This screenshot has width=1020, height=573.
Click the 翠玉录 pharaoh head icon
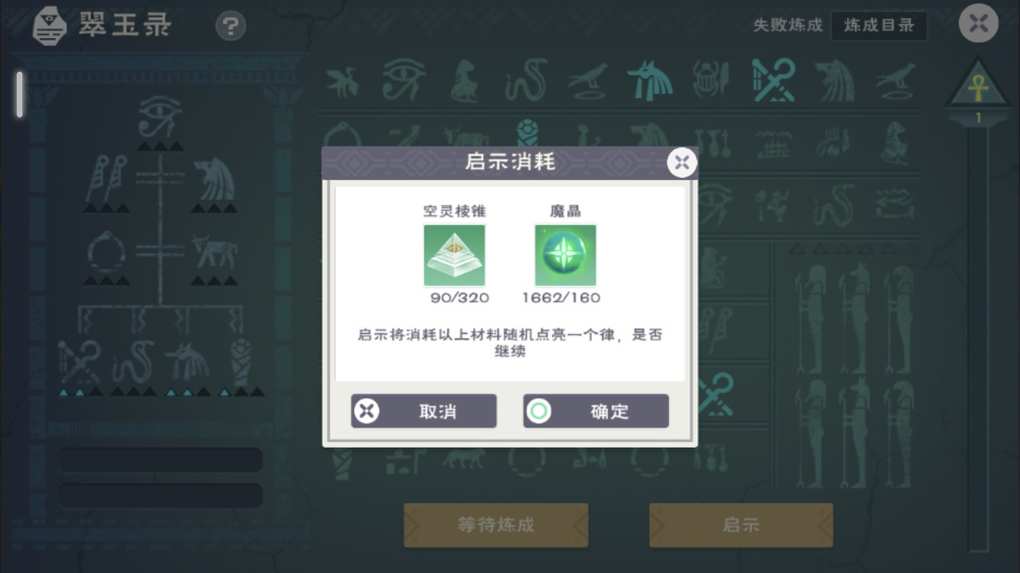coord(49,26)
